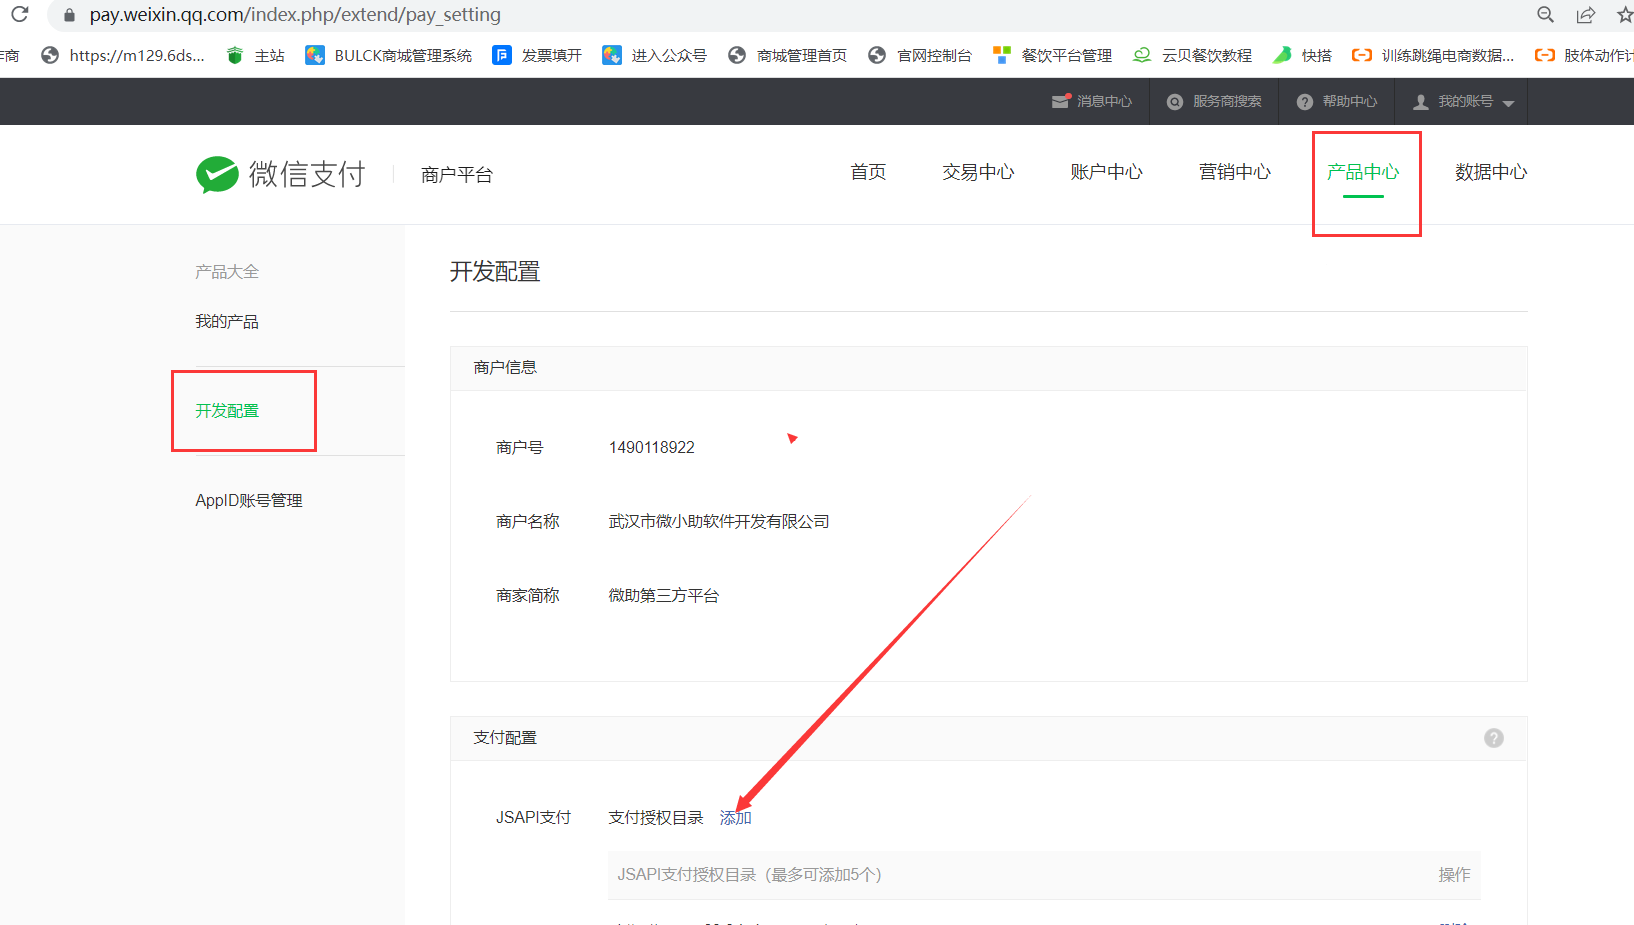Click merchant number 1490118922
The image size is (1634, 925).
[652, 447]
